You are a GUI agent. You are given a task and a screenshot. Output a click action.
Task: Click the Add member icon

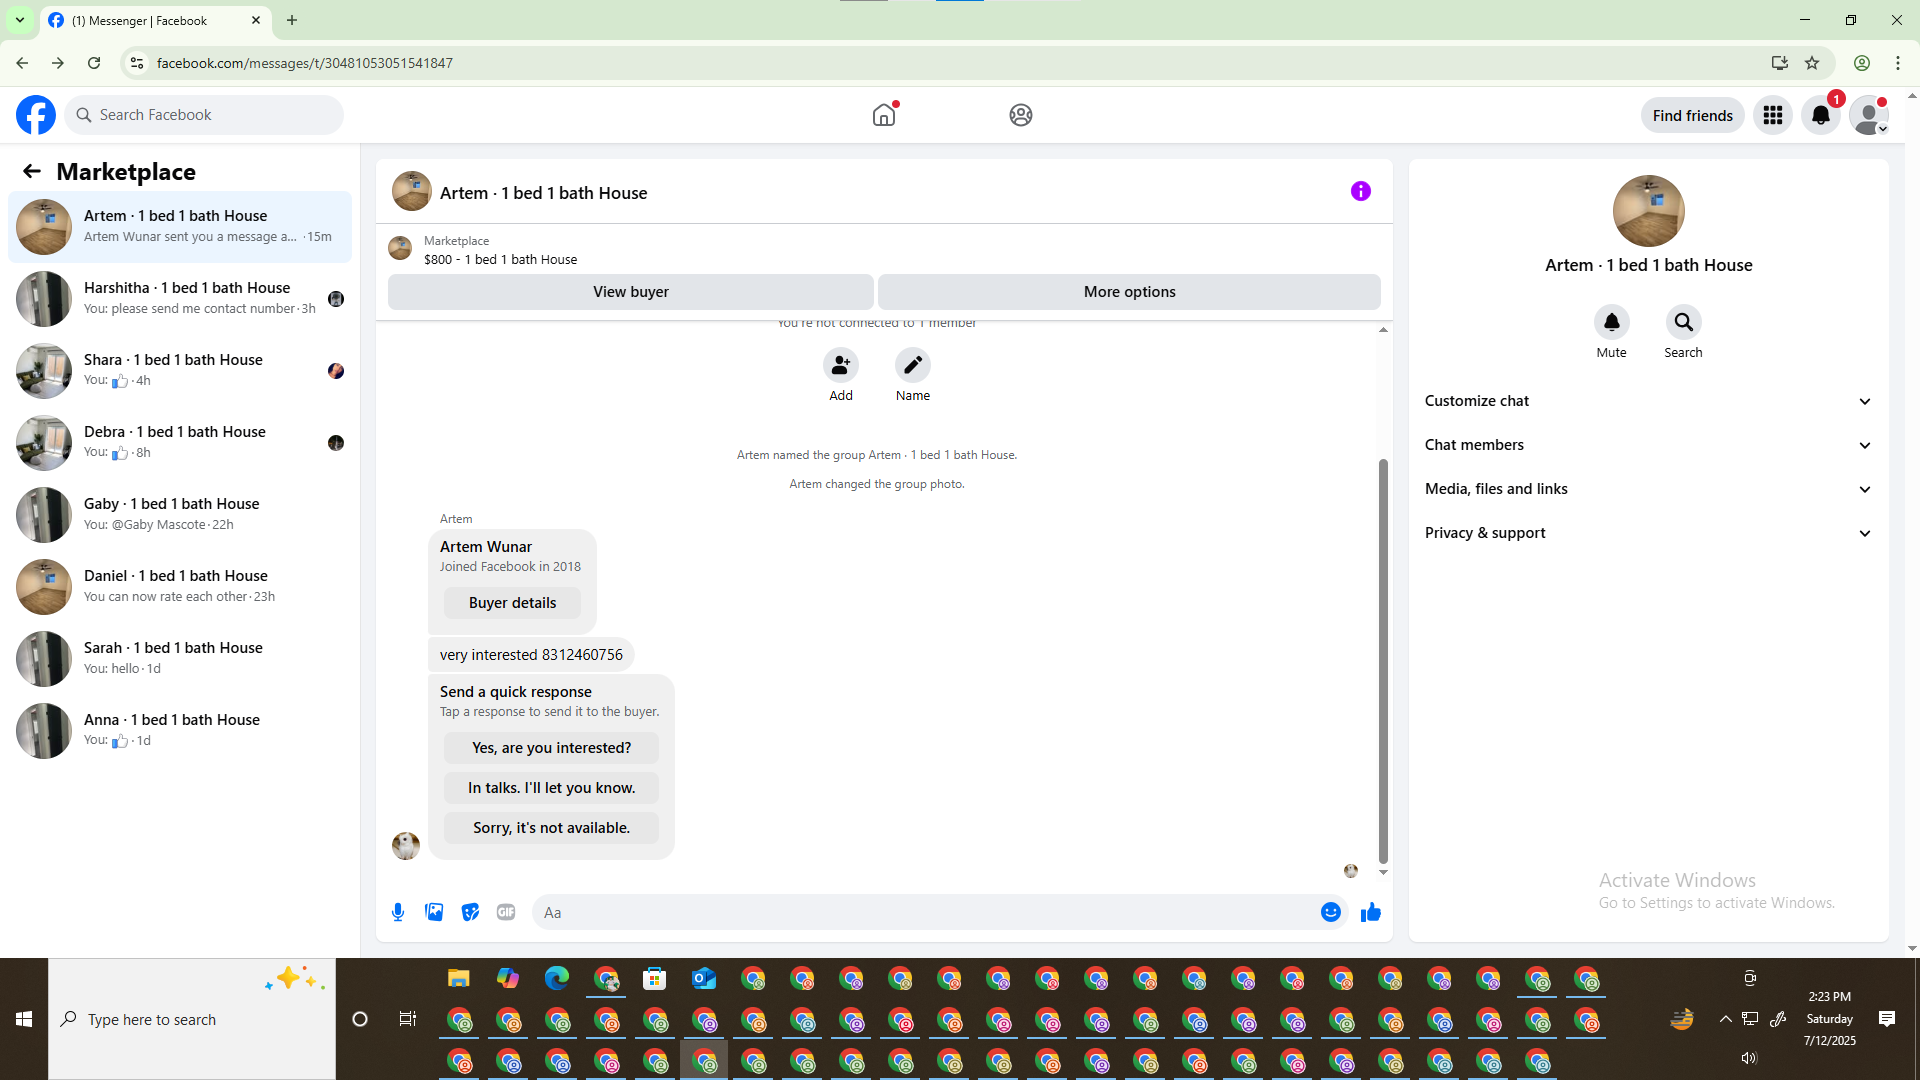(x=840, y=366)
